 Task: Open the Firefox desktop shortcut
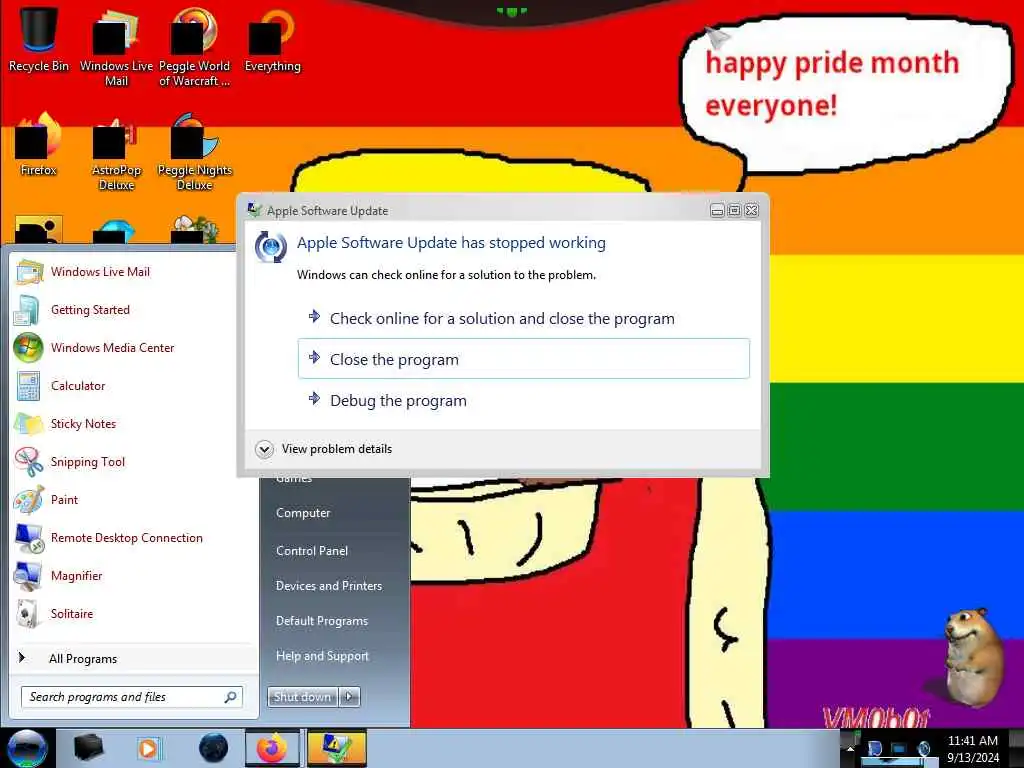coord(39,144)
